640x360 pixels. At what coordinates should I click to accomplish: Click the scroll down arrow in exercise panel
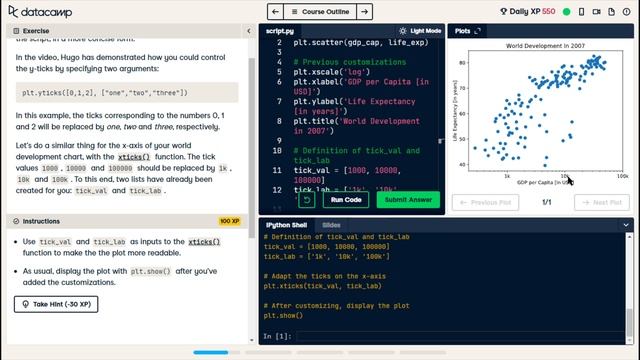point(251,340)
